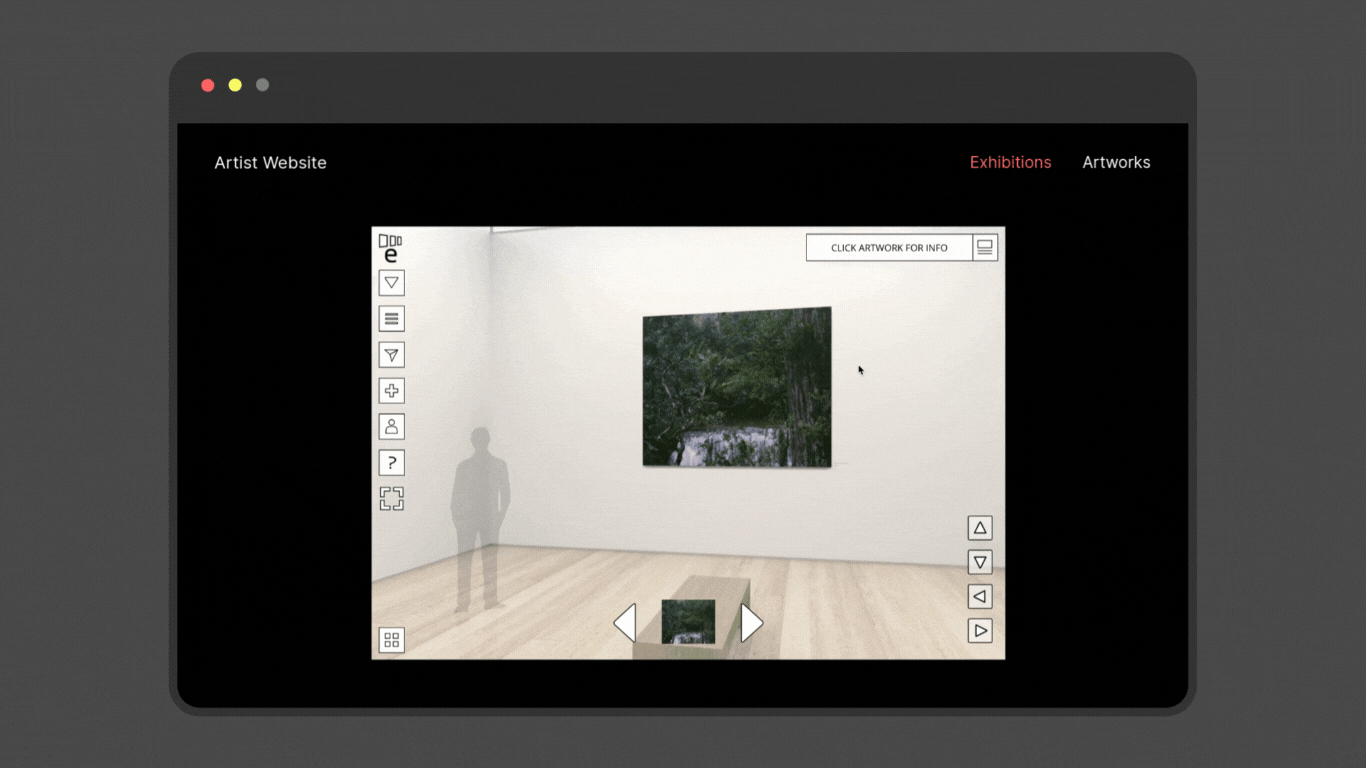Select the small artwork thumbnail at bottom
This screenshot has width=1366, height=768.
pos(688,622)
